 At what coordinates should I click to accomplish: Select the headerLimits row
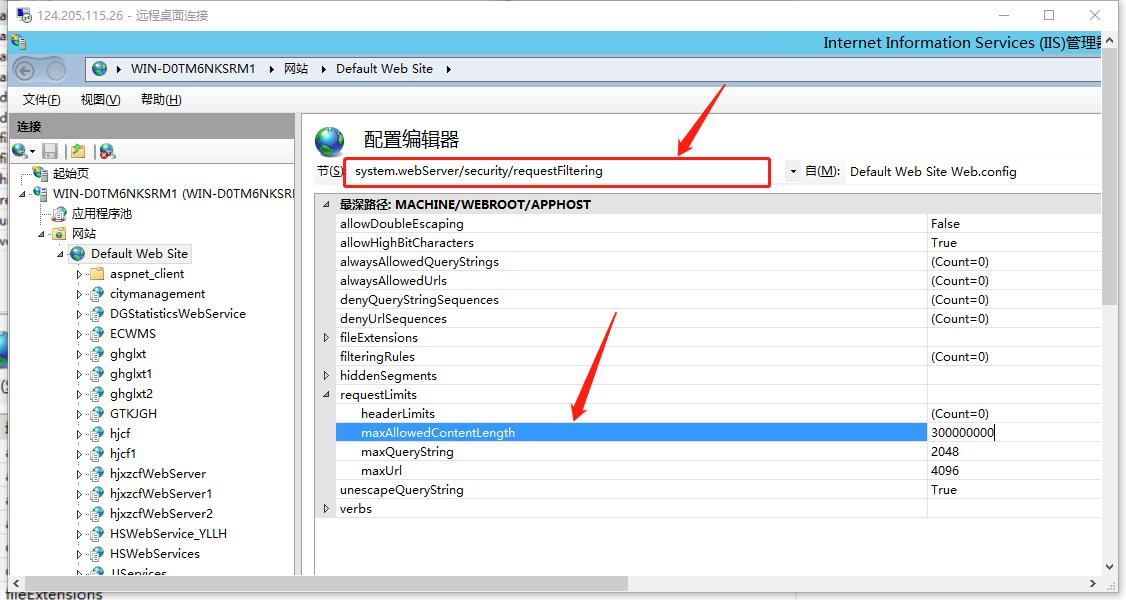pos(718,413)
